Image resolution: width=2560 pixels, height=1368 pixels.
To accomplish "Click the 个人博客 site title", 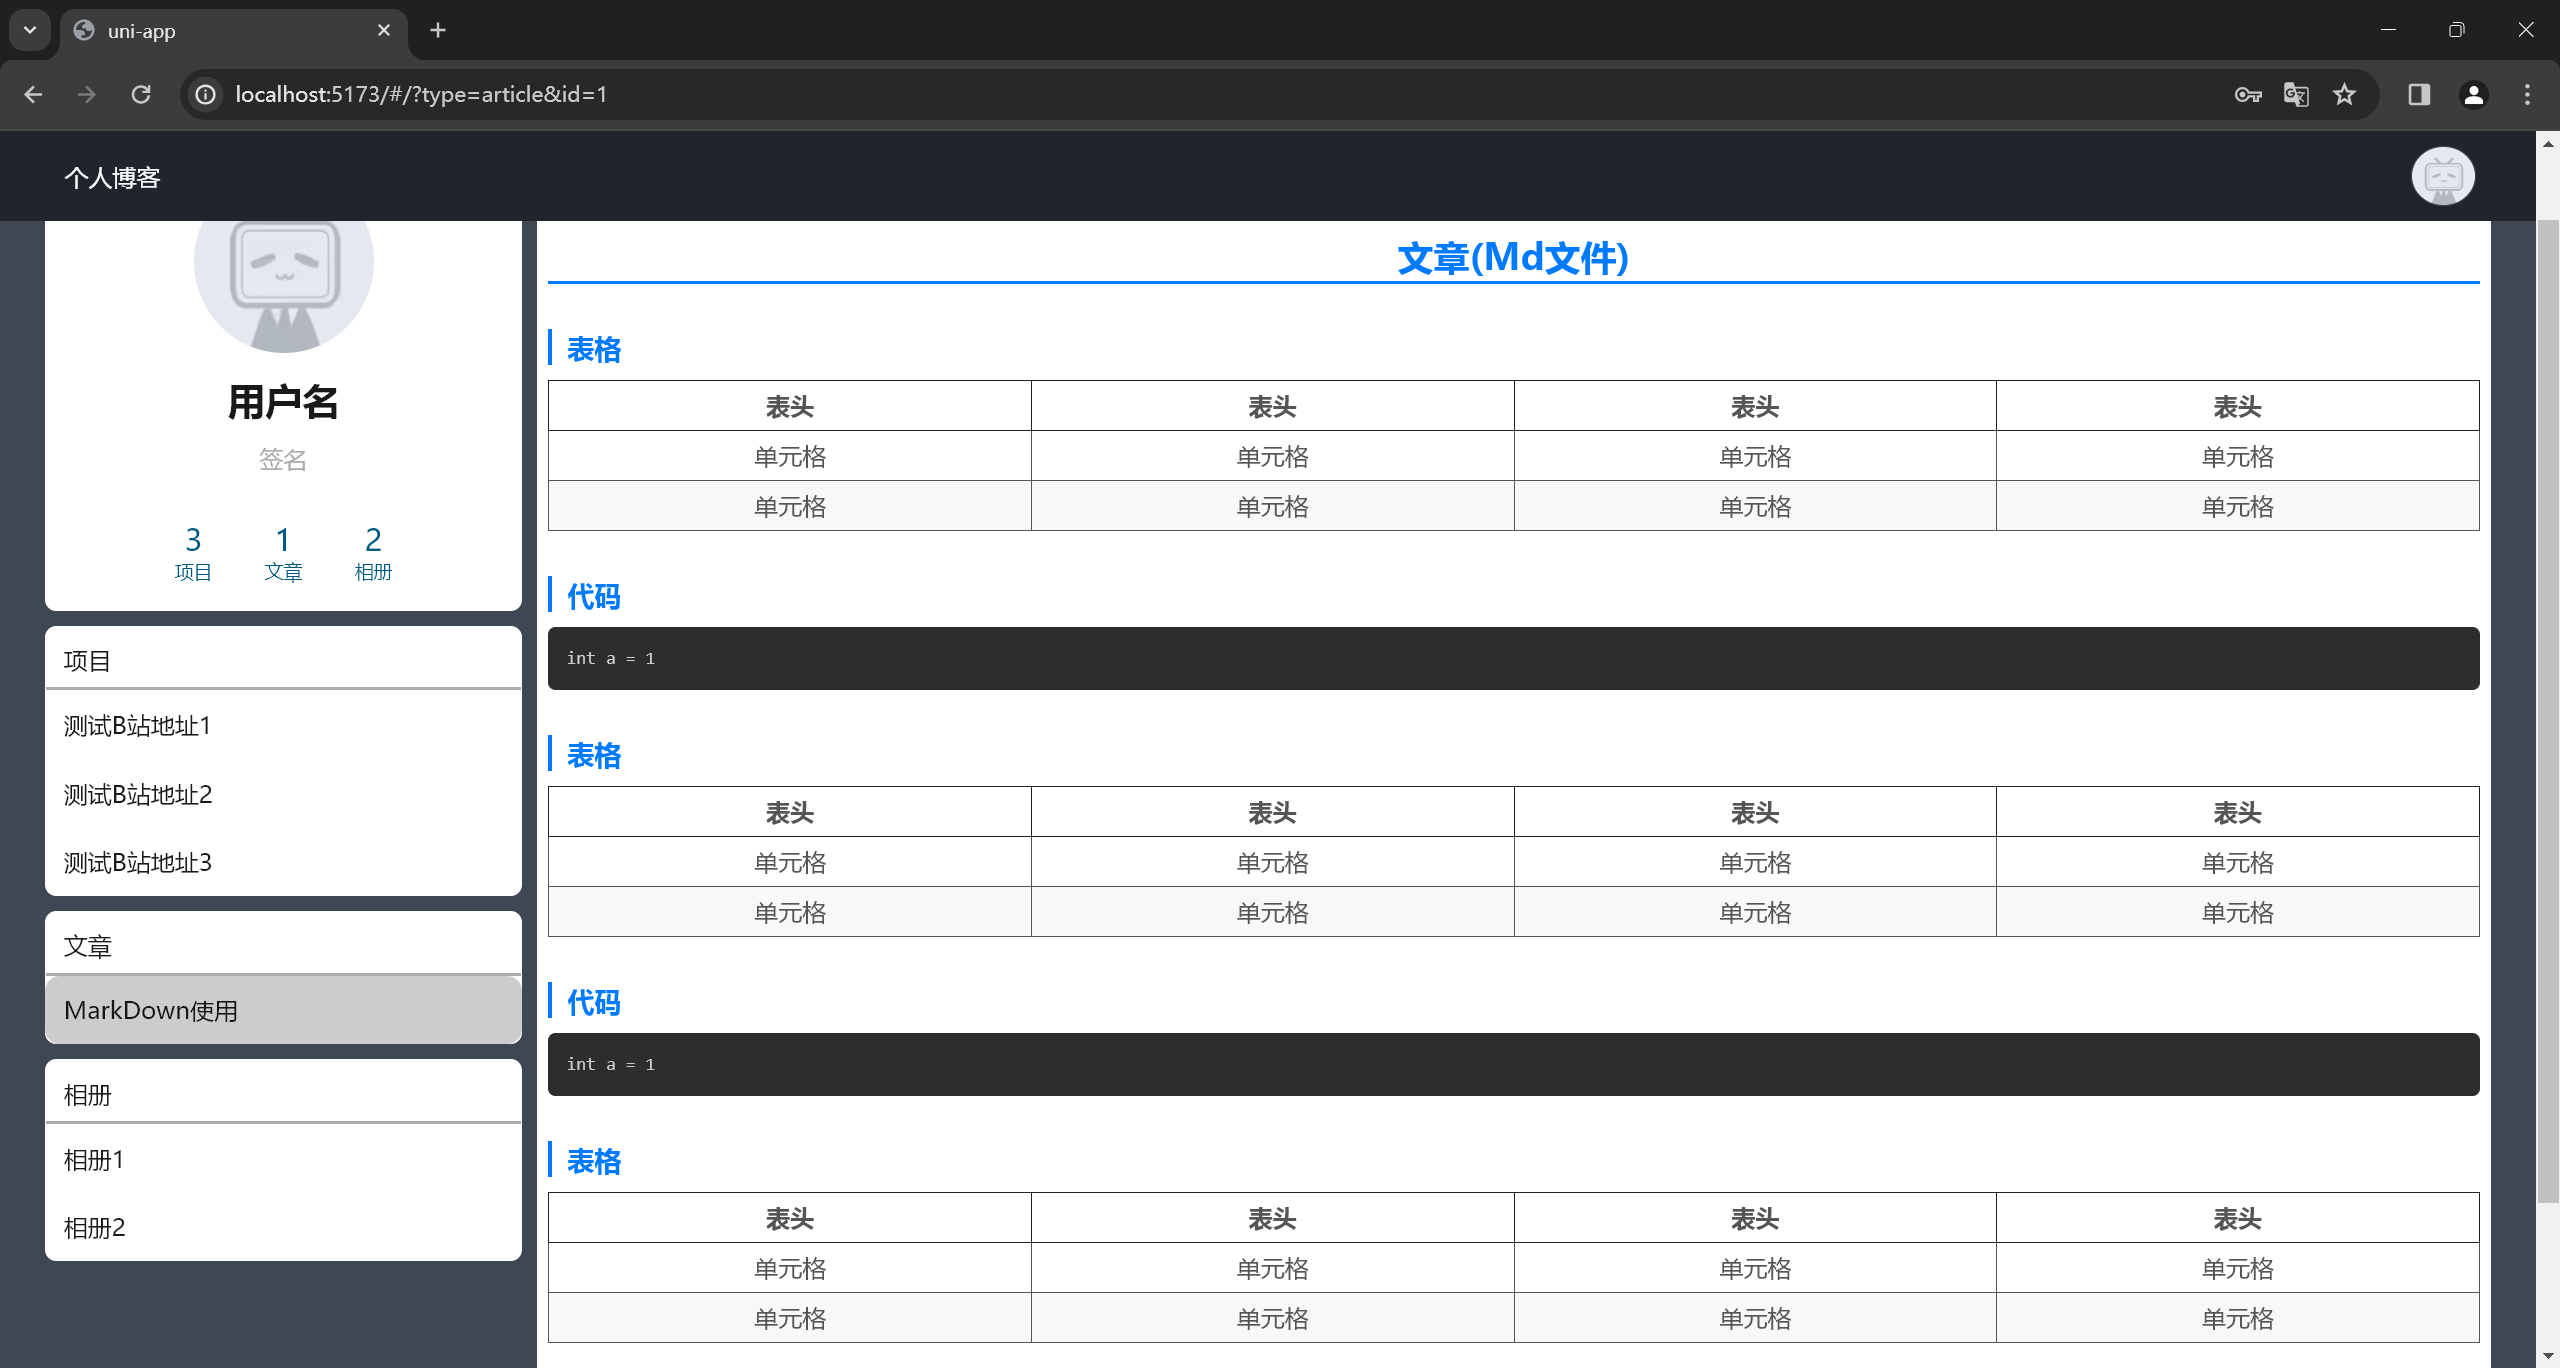I will 112,177.
